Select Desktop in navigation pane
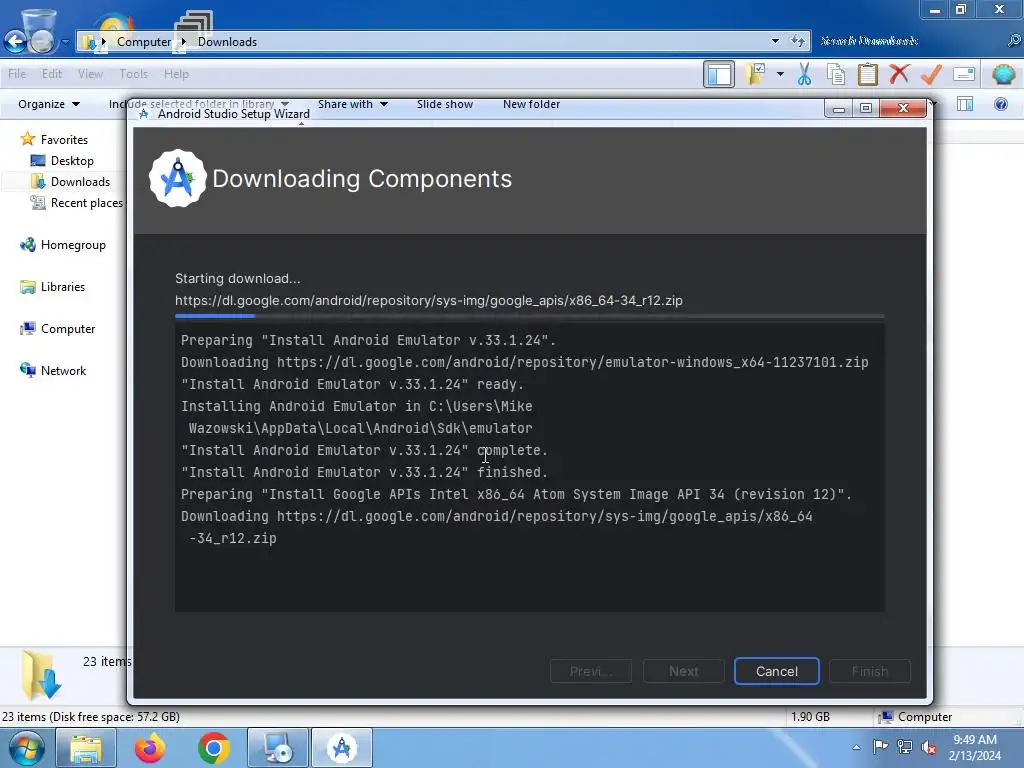1024x768 pixels. (x=72, y=161)
